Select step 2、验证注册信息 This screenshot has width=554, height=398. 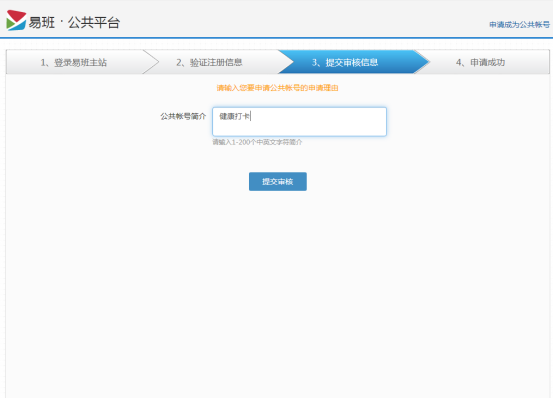point(209,62)
